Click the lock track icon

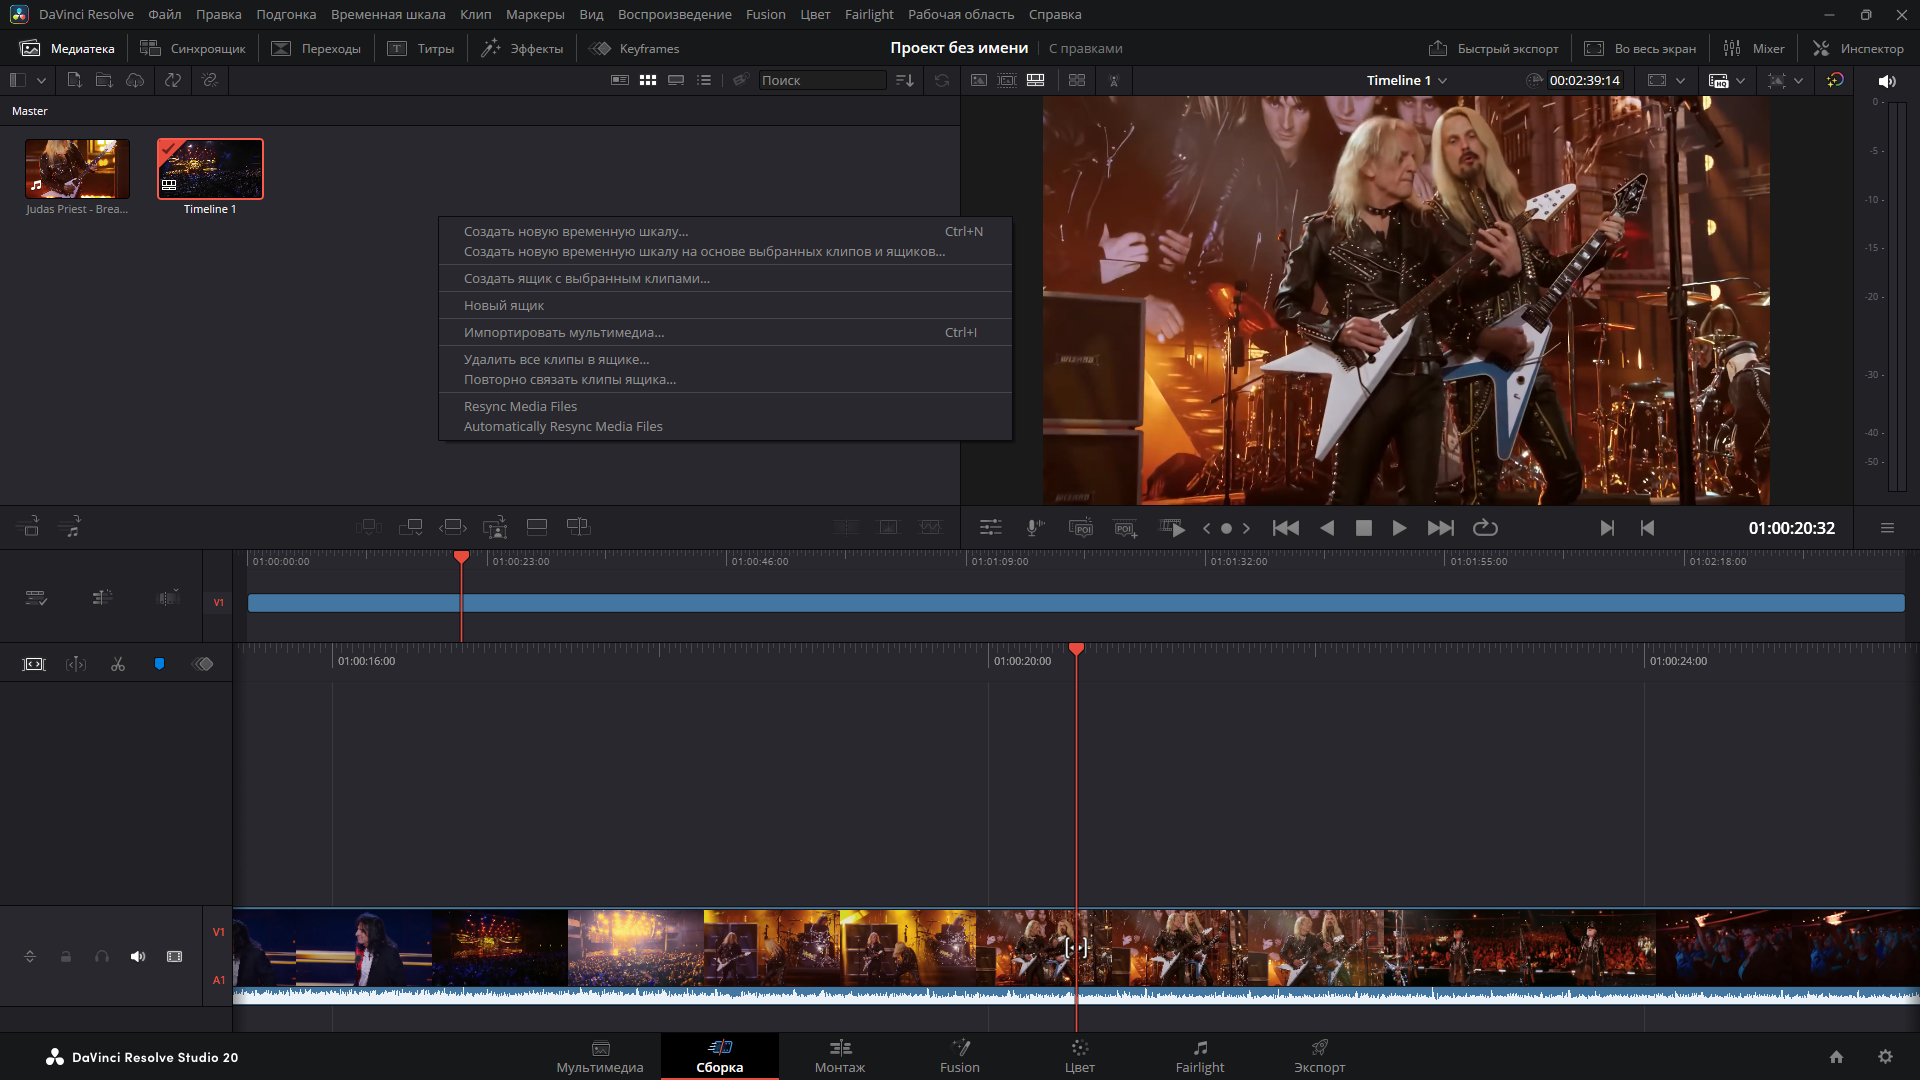click(x=66, y=957)
